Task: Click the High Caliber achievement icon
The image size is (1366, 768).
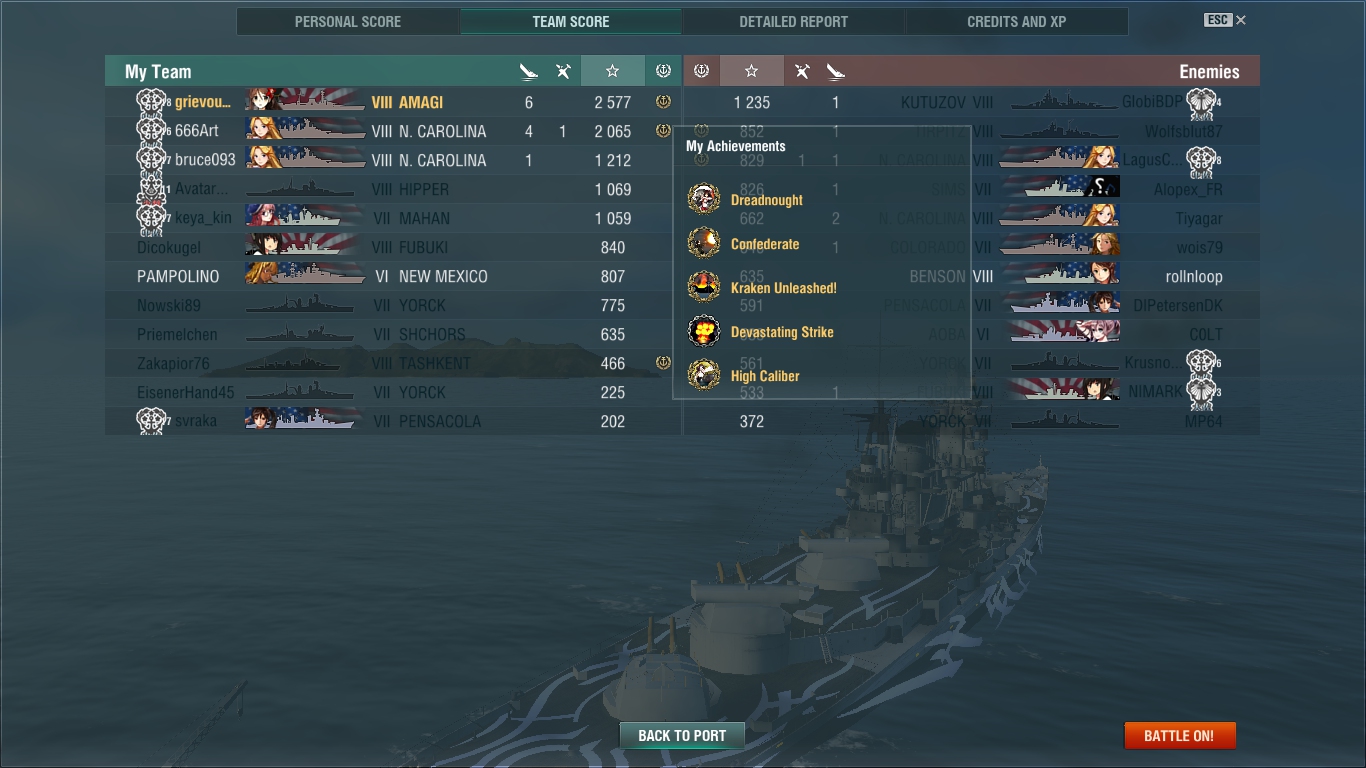Action: (x=704, y=375)
